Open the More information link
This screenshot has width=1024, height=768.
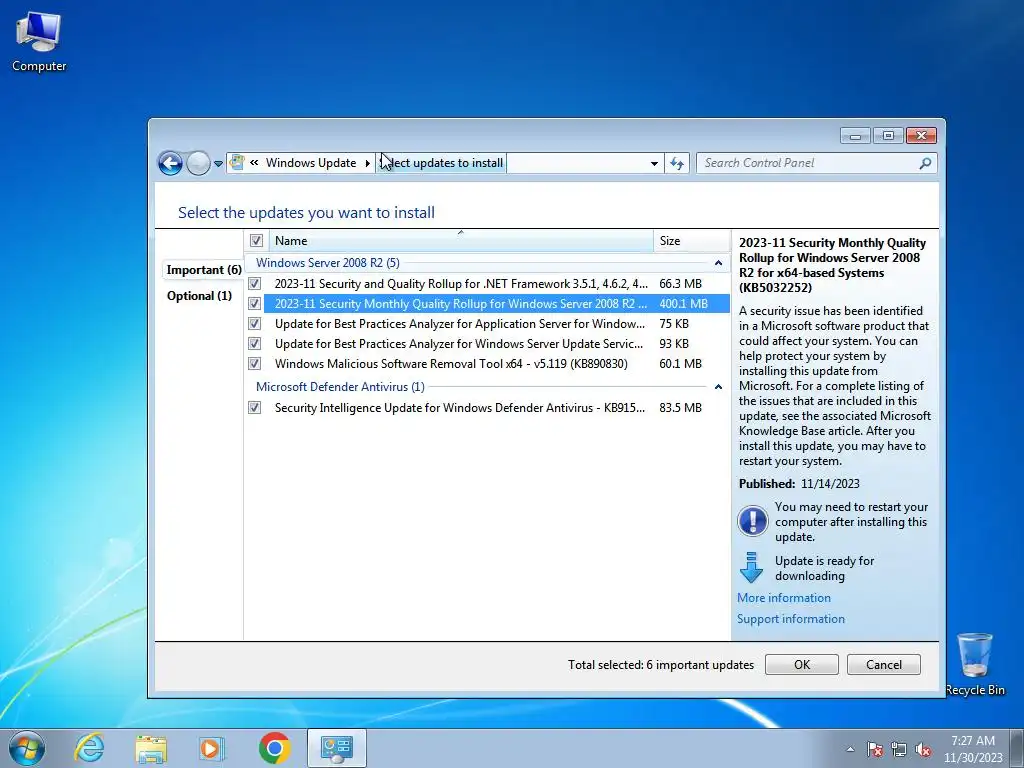(x=784, y=598)
